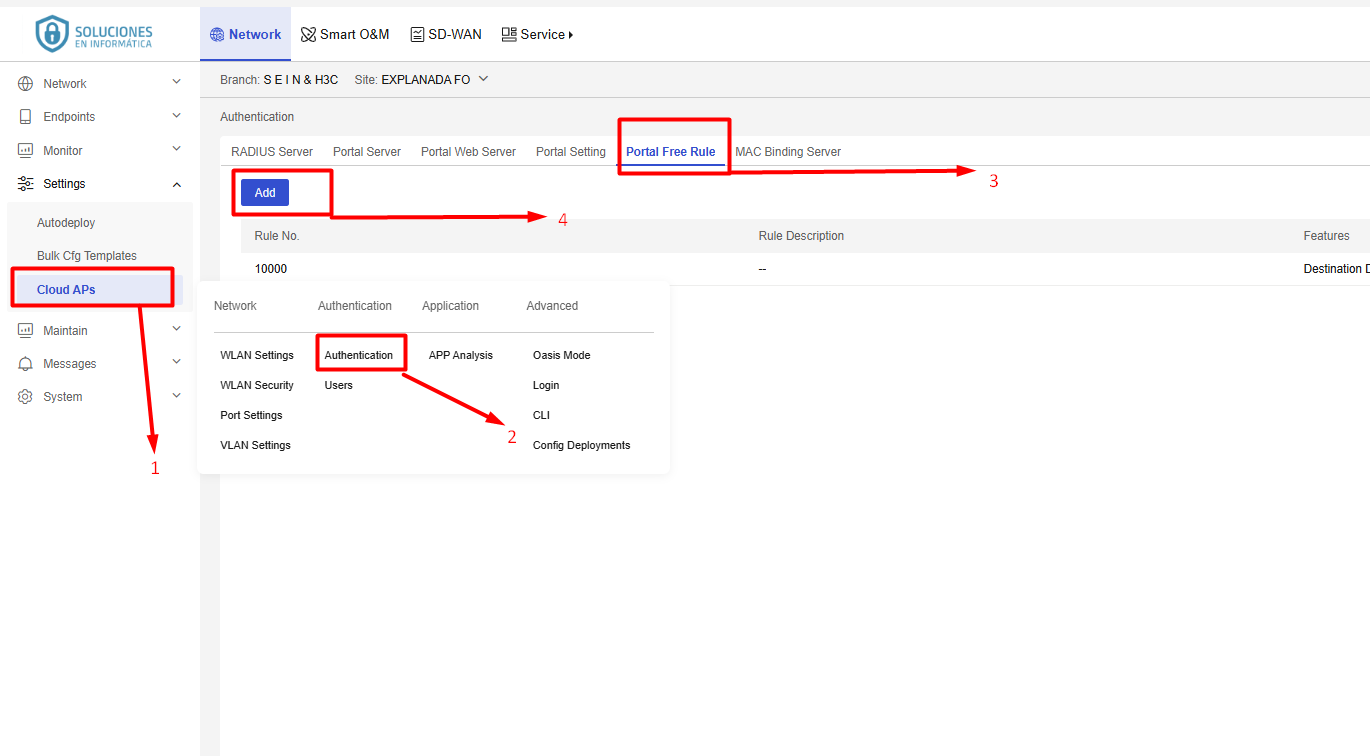The width and height of the screenshot is (1370, 756).
Task: Click the System gear icon
Action: pyautogui.click(x=26, y=397)
